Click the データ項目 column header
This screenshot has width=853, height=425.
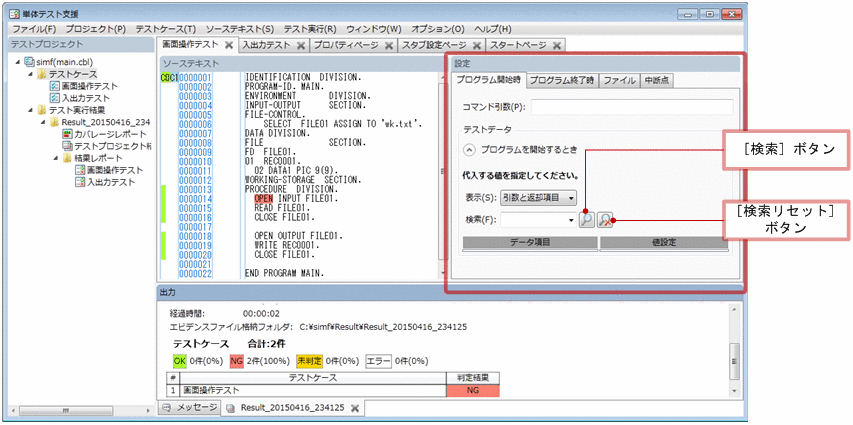pyautogui.click(x=529, y=243)
